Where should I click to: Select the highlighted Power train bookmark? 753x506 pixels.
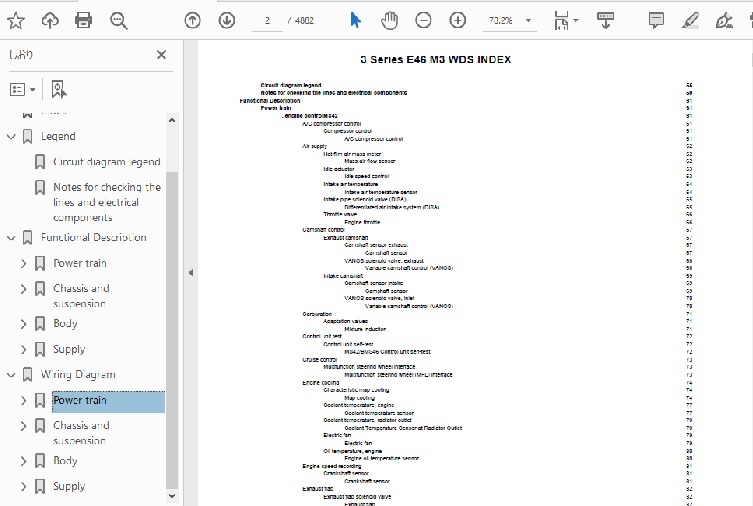pos(108,401)
